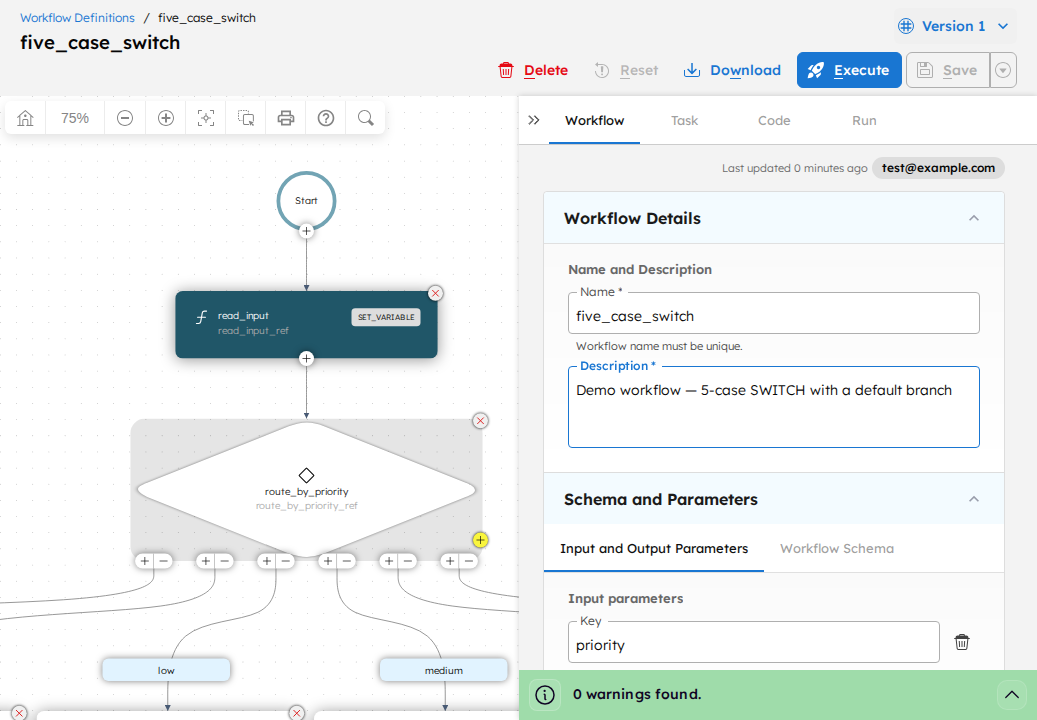This screenshot has height=720, width=1037.
Task: Open the Version 1 dropdown
Action: click(x=954, y=26)
